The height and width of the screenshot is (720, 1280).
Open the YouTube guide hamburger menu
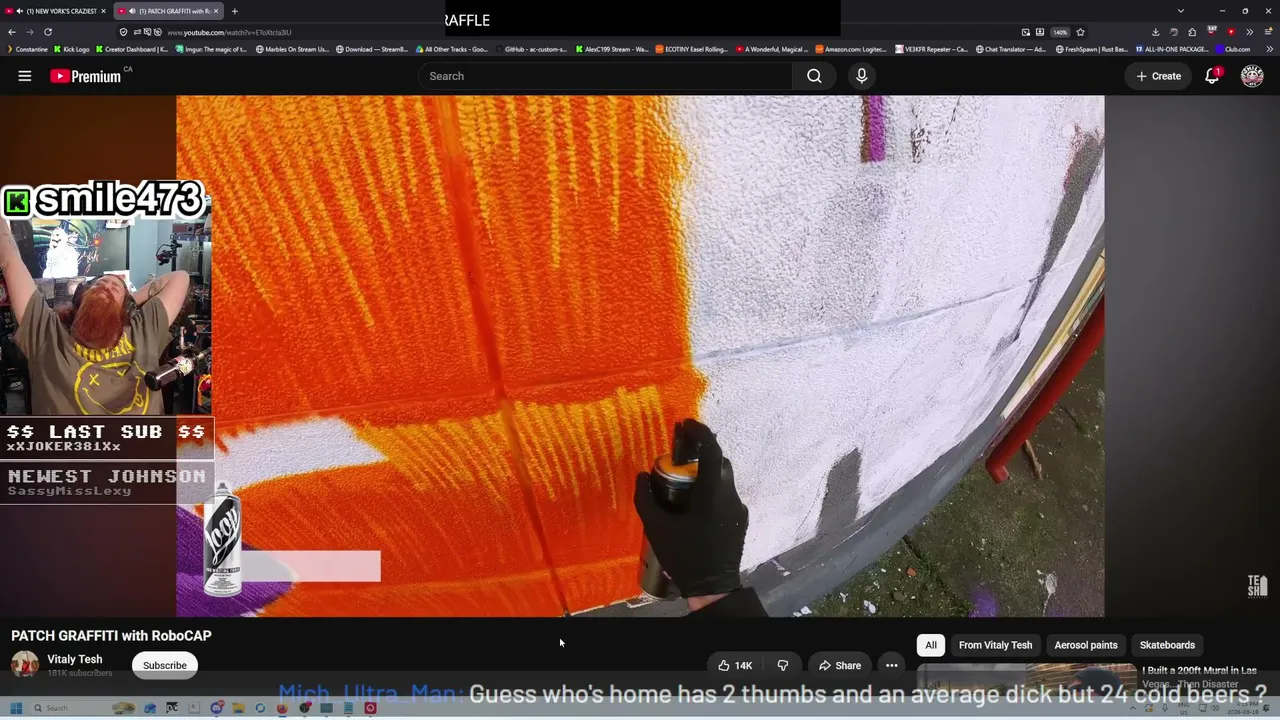pos(25,76)
